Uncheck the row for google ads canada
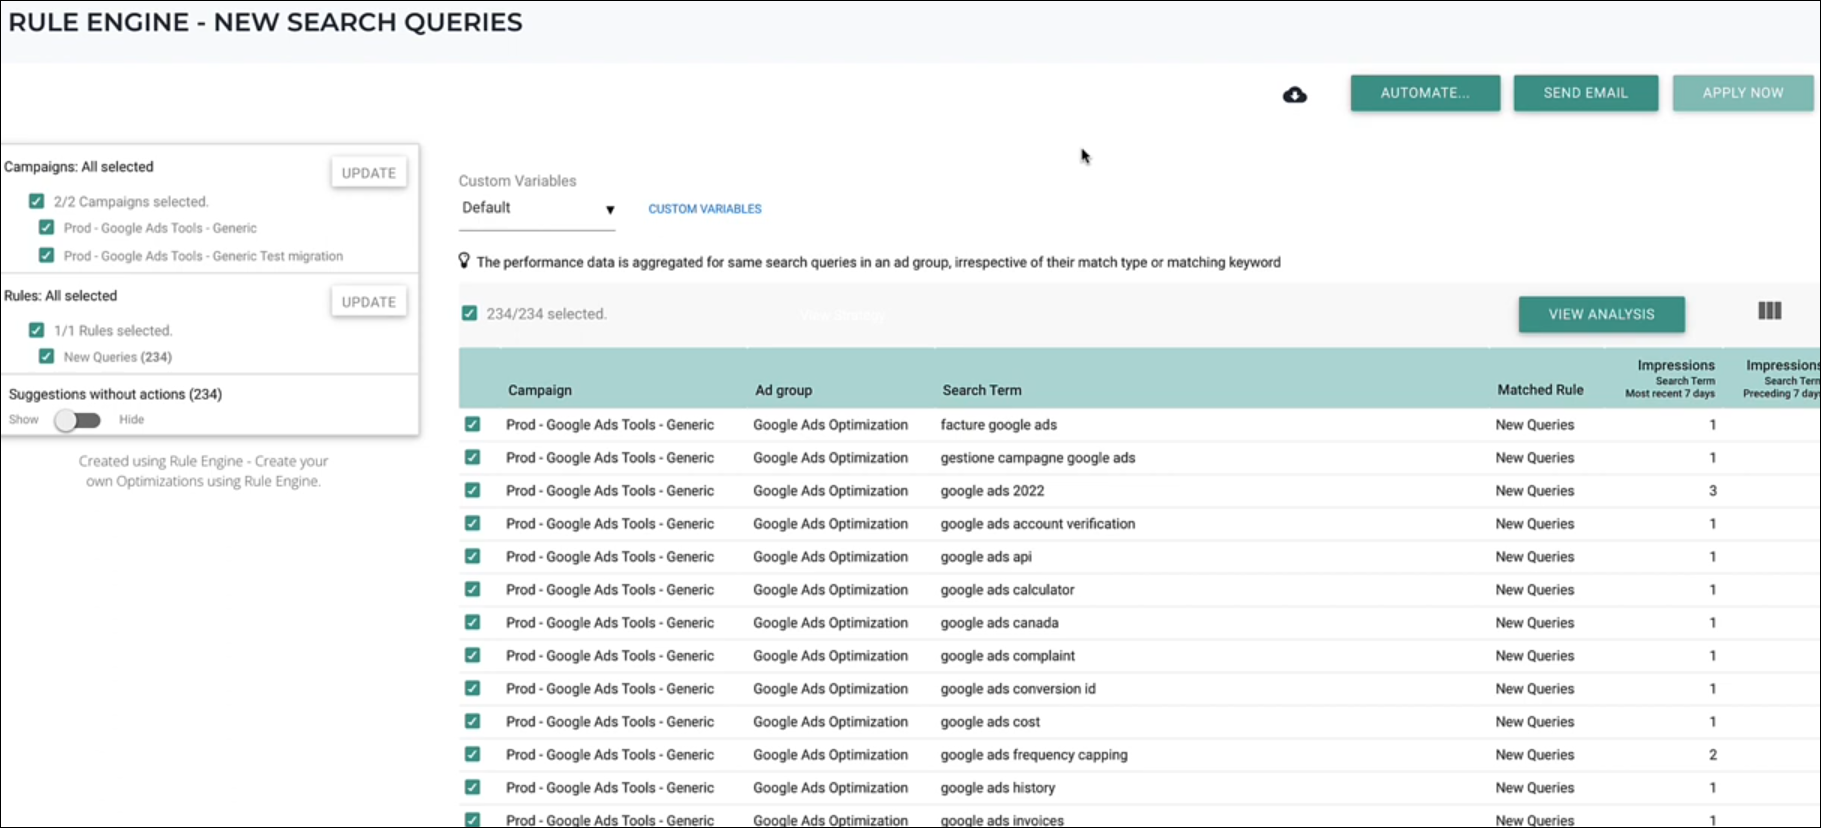This screenshot has width=1821, height=828. click(472, 622)
